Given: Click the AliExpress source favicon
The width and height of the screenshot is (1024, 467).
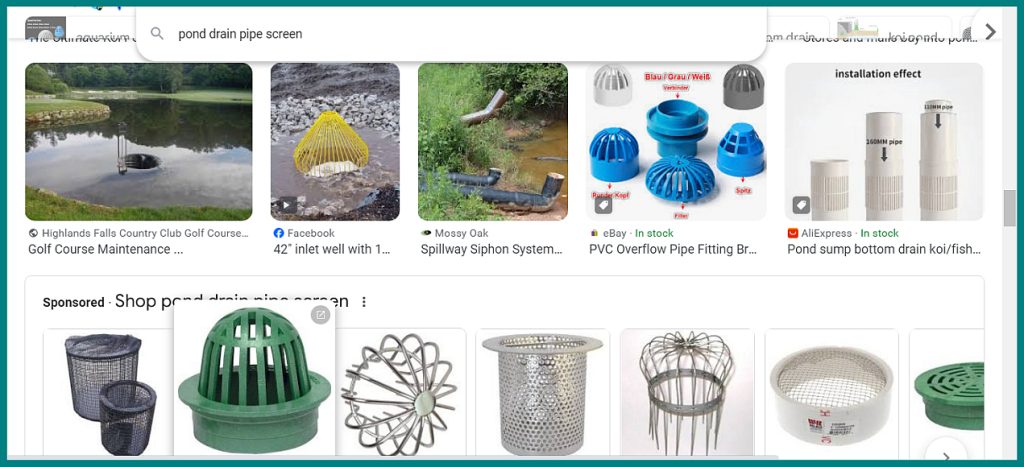Looking at the screenshot, I should point(793,233).
